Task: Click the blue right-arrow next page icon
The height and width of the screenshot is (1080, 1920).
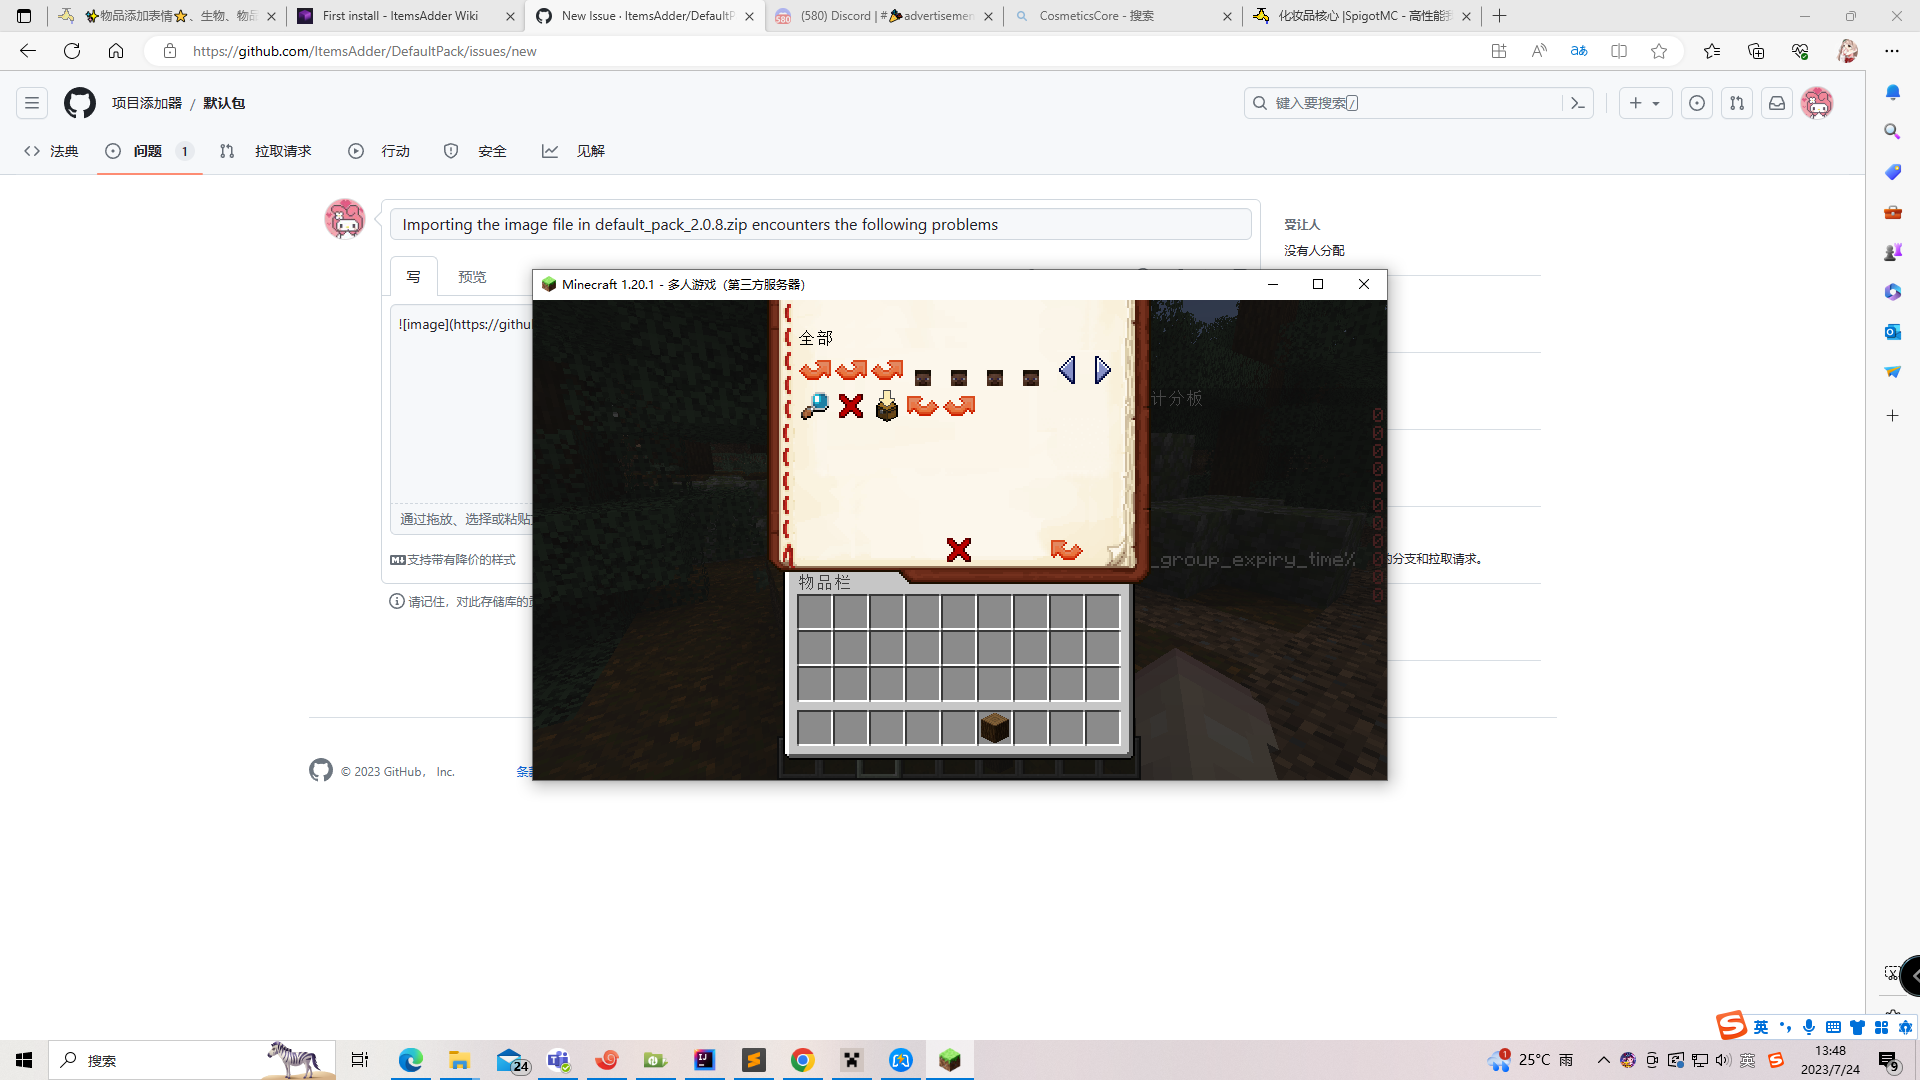Action: tap(1102, 369)
